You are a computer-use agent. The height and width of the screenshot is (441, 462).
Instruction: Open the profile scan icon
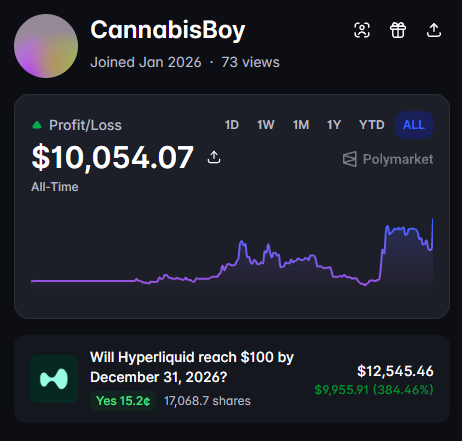coord(362,30)
